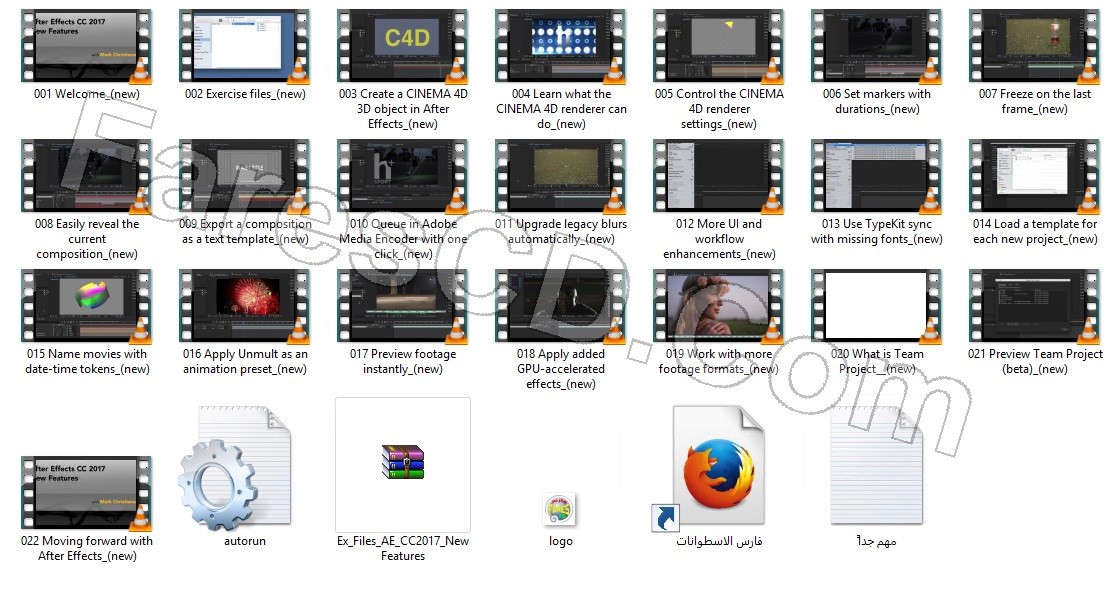Select the 019 Work with more footage video icon
The height and width of the screenshot is (603, 1119).
[x=719, y=306]
